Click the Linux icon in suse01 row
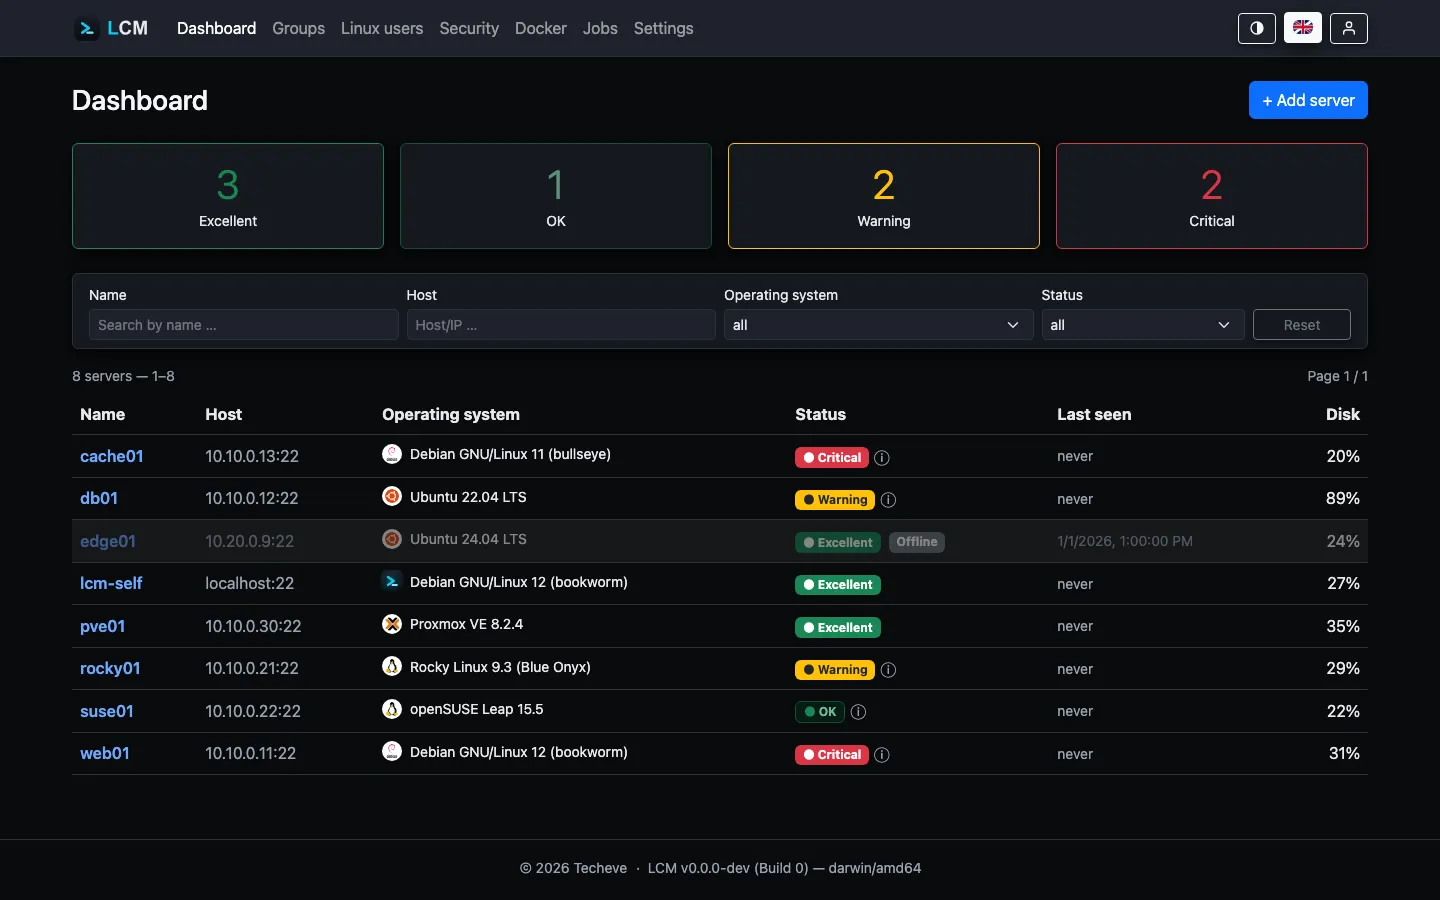Image resolution: width=1440 pixels, height=900 pixels. pos(392,709)
